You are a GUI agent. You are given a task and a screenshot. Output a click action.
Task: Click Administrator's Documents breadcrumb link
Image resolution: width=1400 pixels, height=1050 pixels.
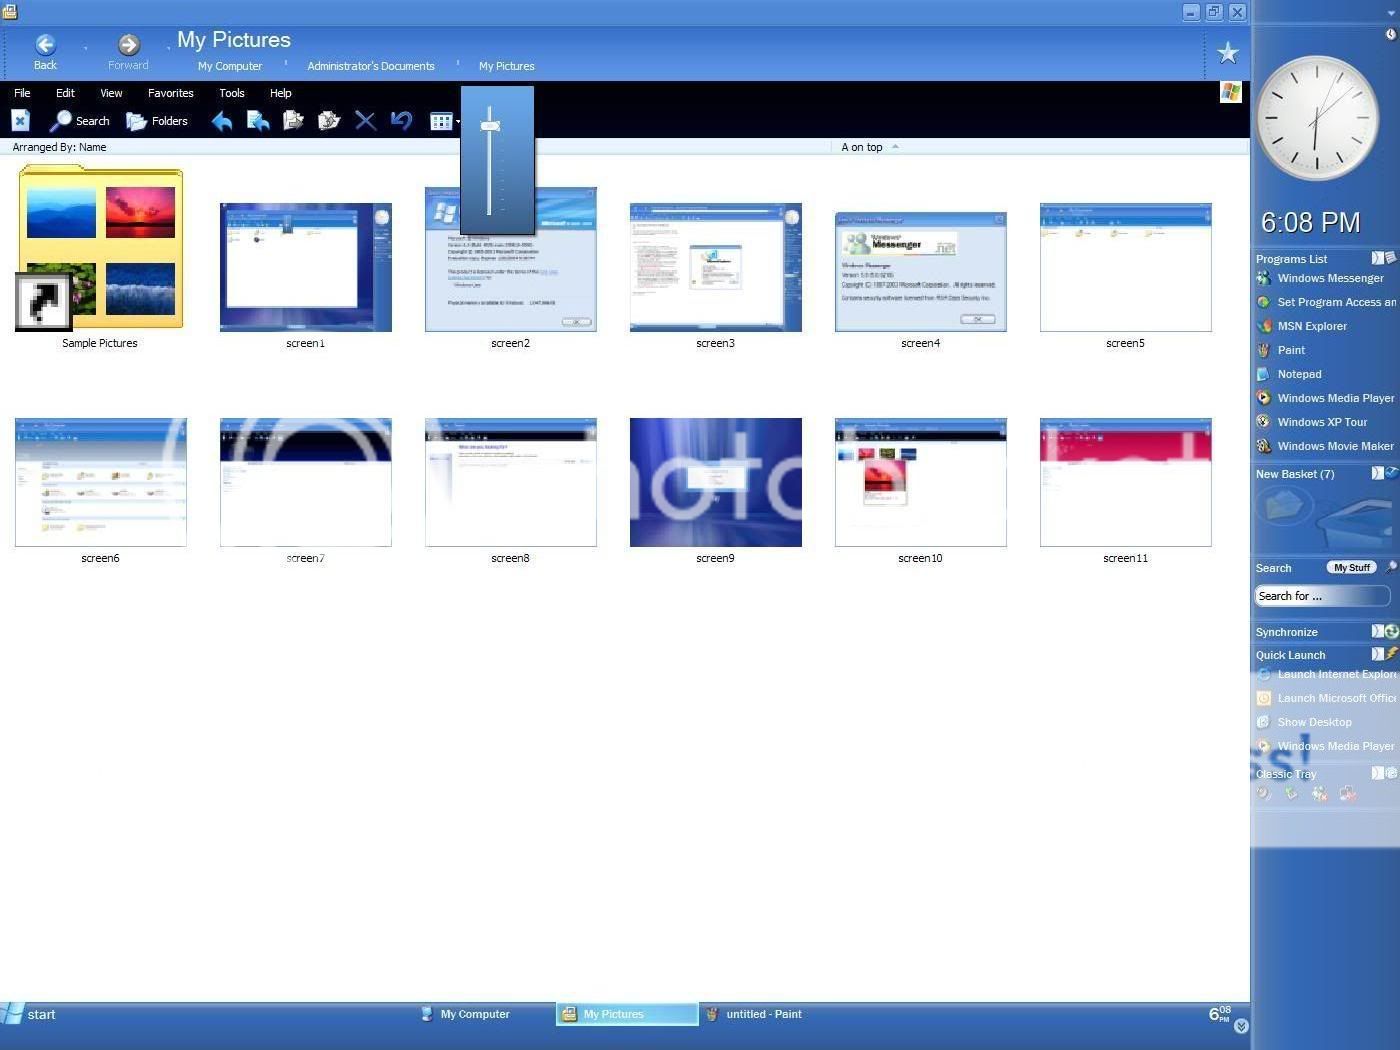(370, 66)
